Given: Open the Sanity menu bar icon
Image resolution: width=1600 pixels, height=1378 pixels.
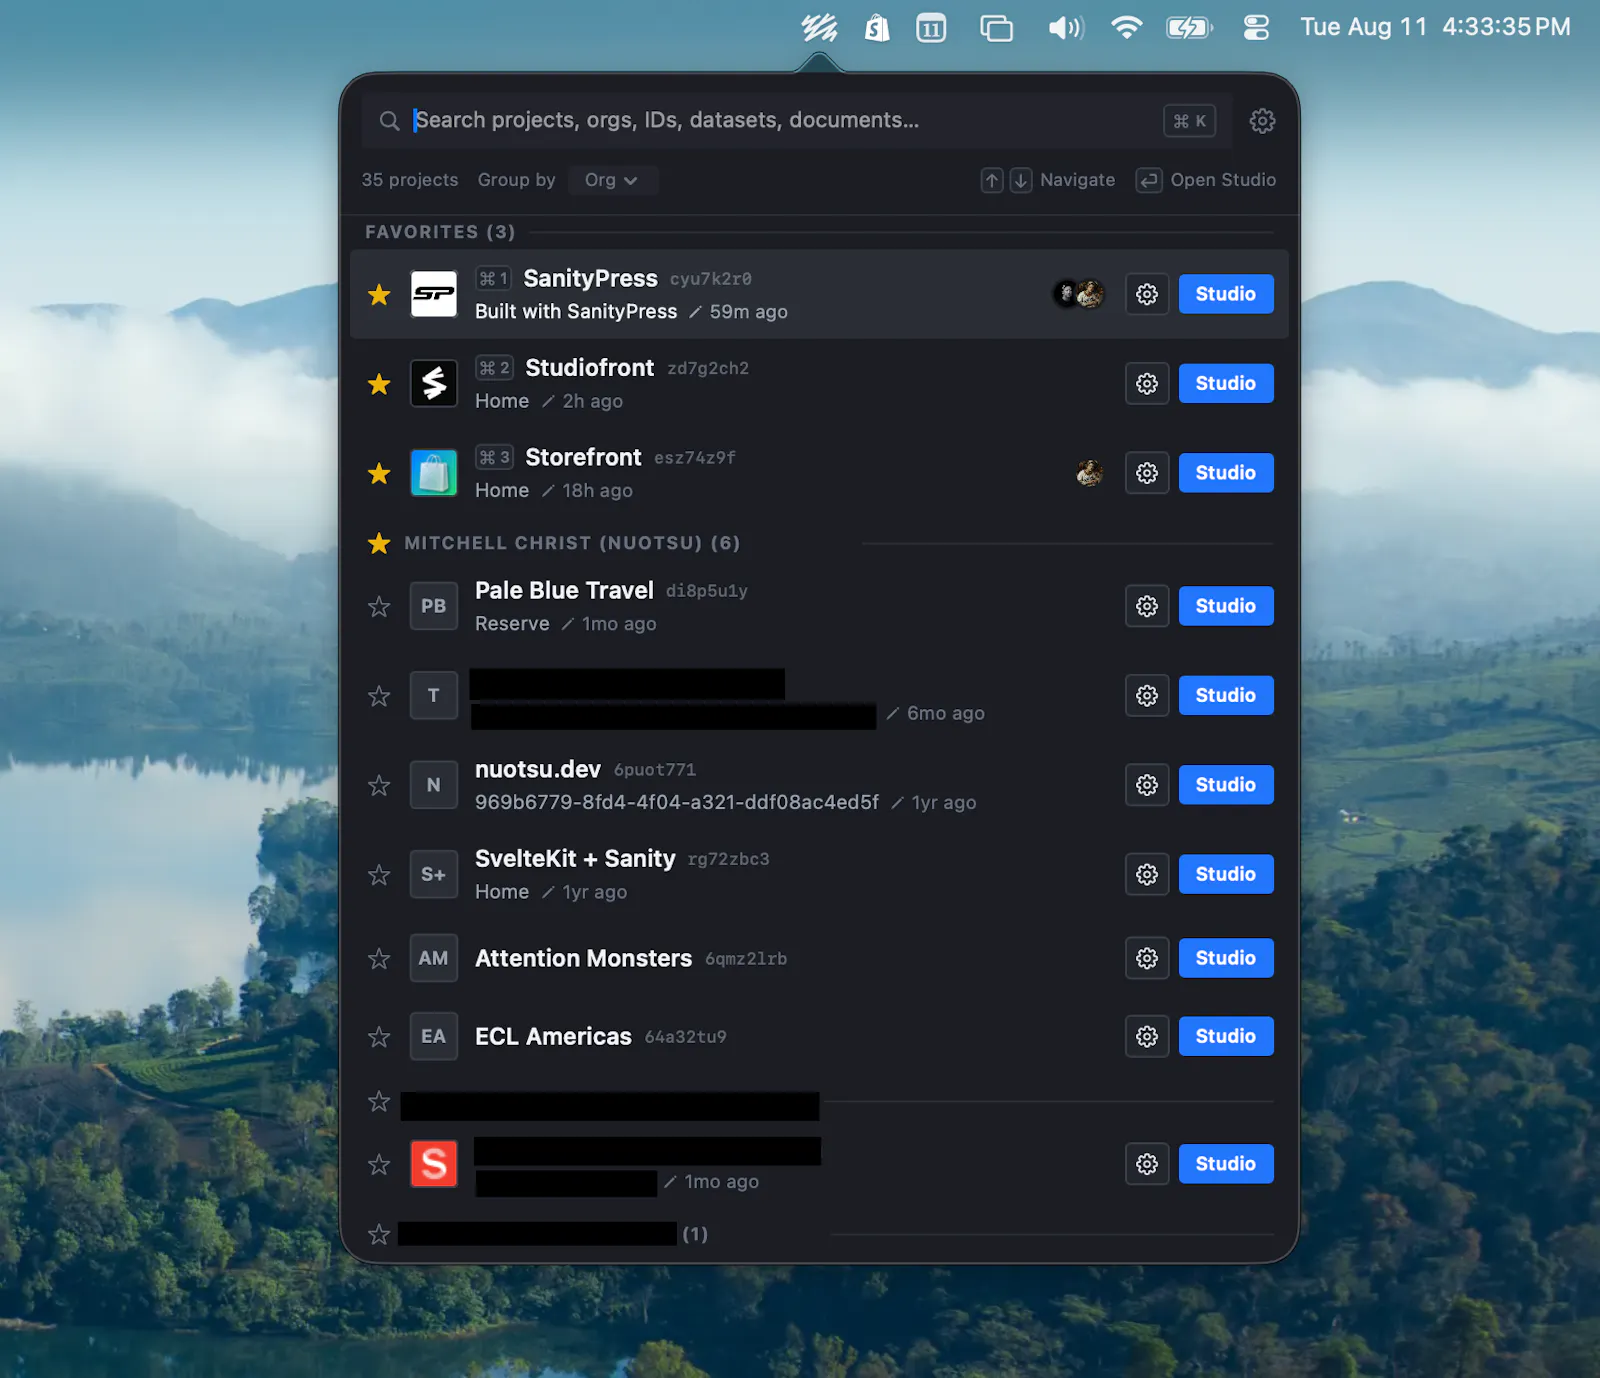Looking at the screenshot, I should [819, 27].
